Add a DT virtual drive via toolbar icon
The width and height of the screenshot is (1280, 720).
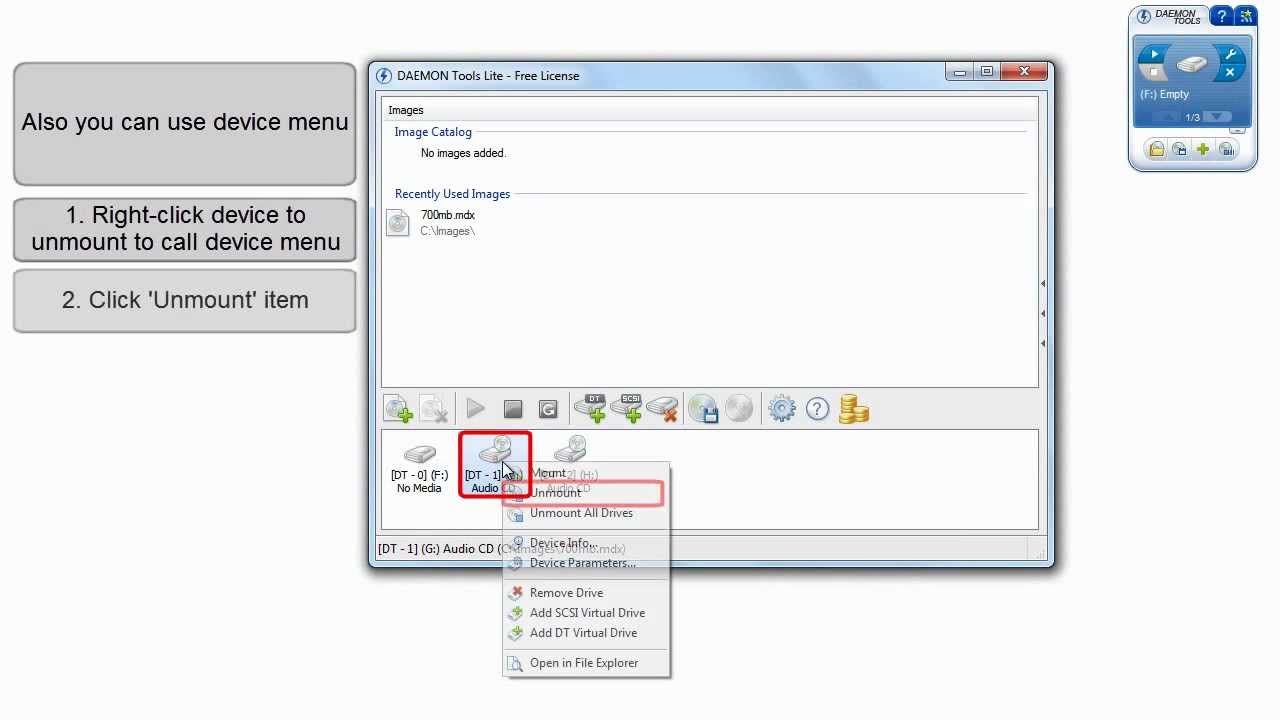591,408
